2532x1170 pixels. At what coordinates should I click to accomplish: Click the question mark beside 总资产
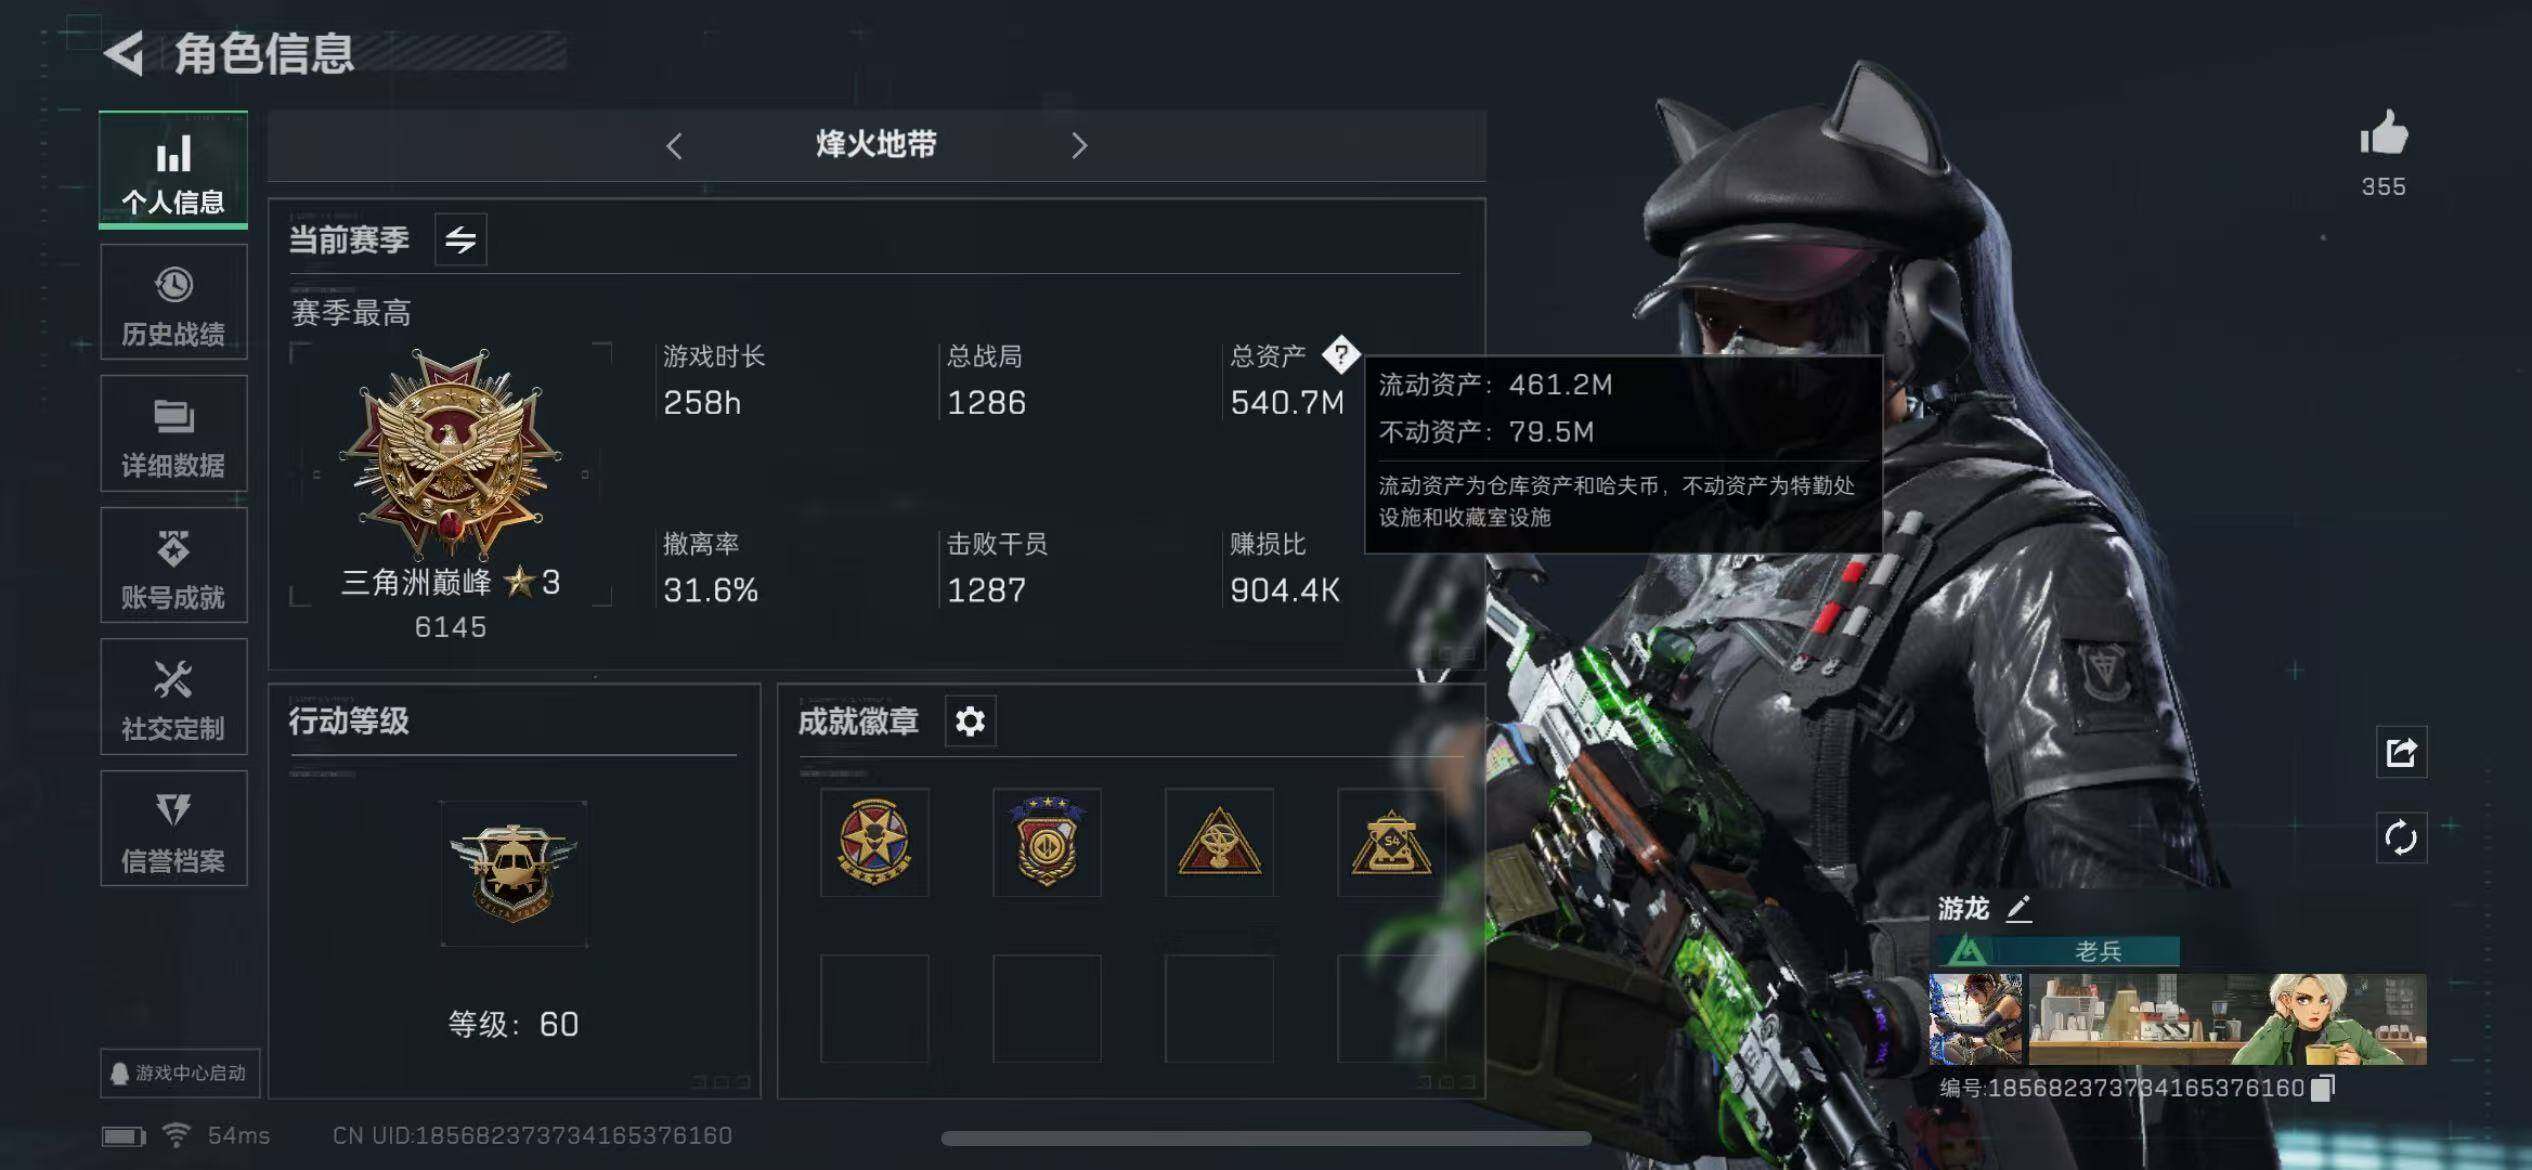pyautogui.click(x=1340, y=354)
